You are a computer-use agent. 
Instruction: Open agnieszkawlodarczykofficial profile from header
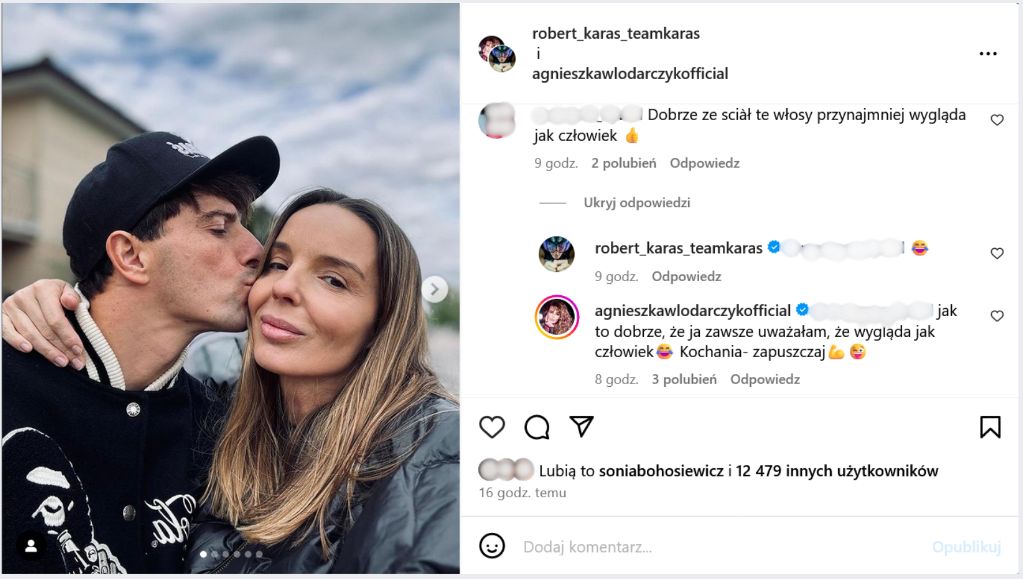point(630,73)
